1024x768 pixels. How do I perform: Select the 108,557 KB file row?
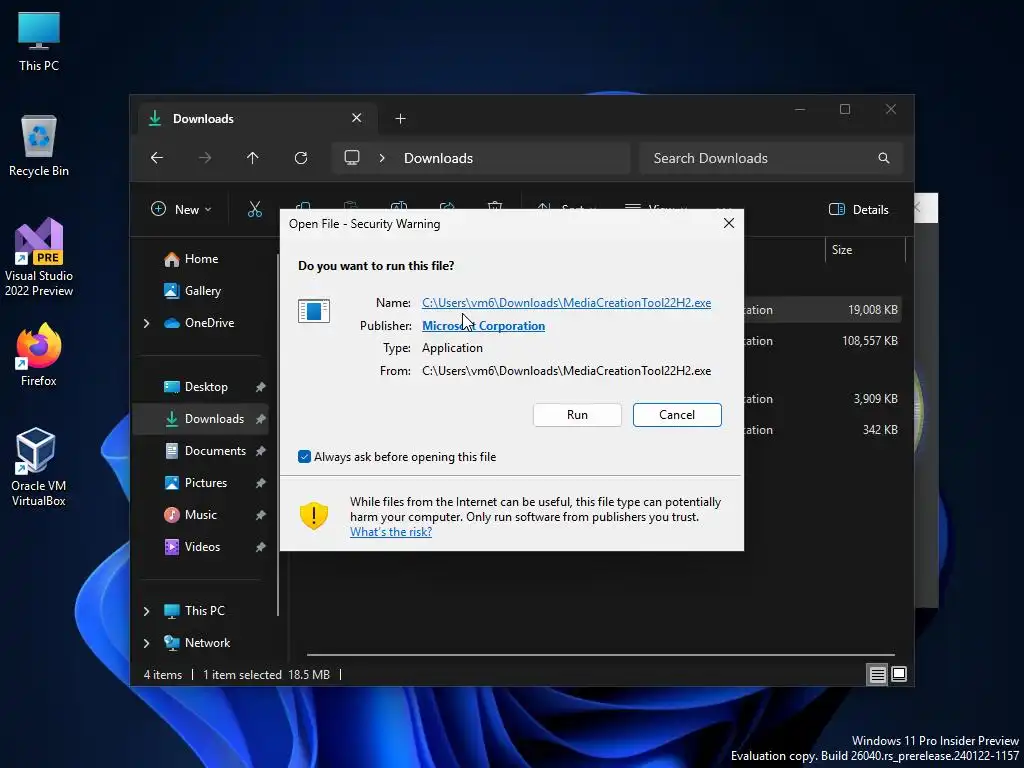(x=823, y=341)
